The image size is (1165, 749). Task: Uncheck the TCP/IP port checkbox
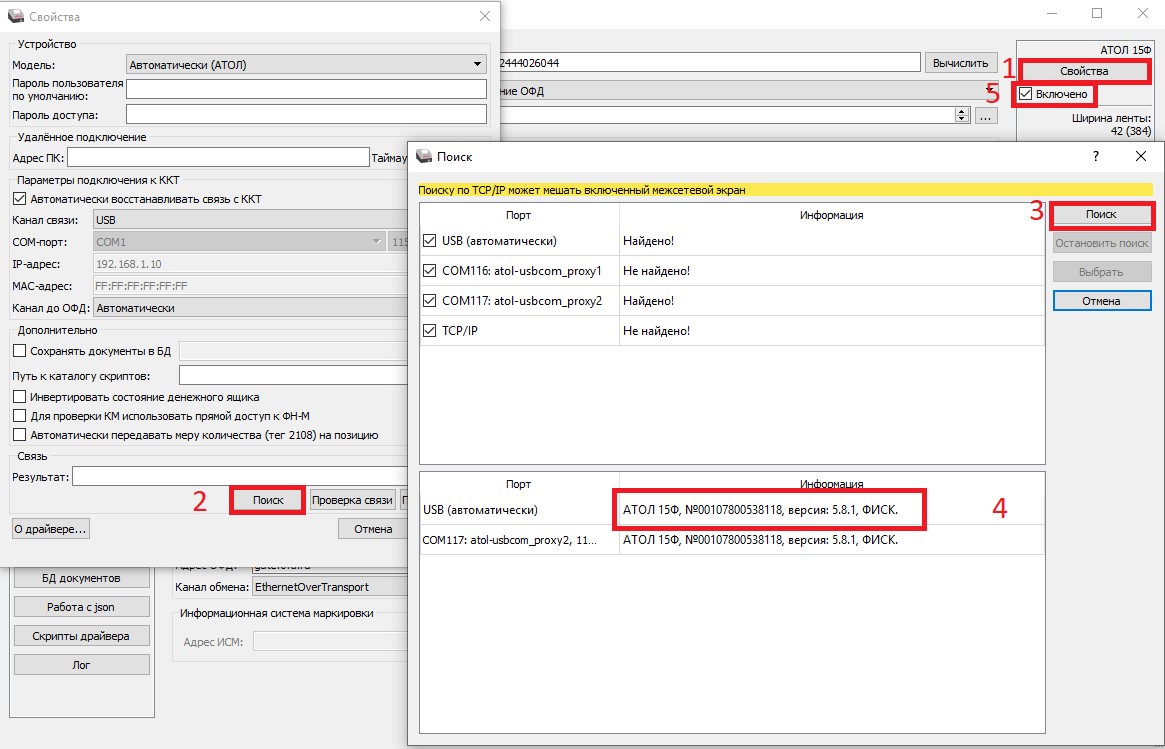pyautogui.click(x=430, y=331)
